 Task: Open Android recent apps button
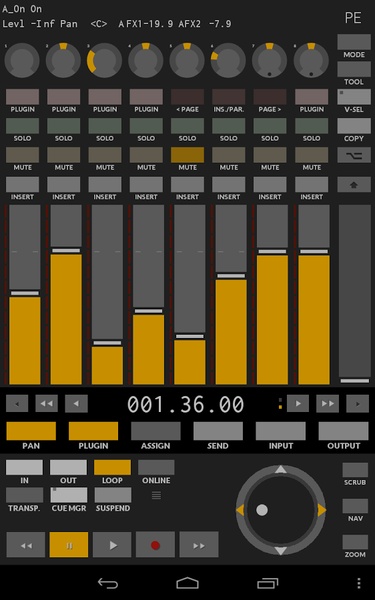(267, 583)
